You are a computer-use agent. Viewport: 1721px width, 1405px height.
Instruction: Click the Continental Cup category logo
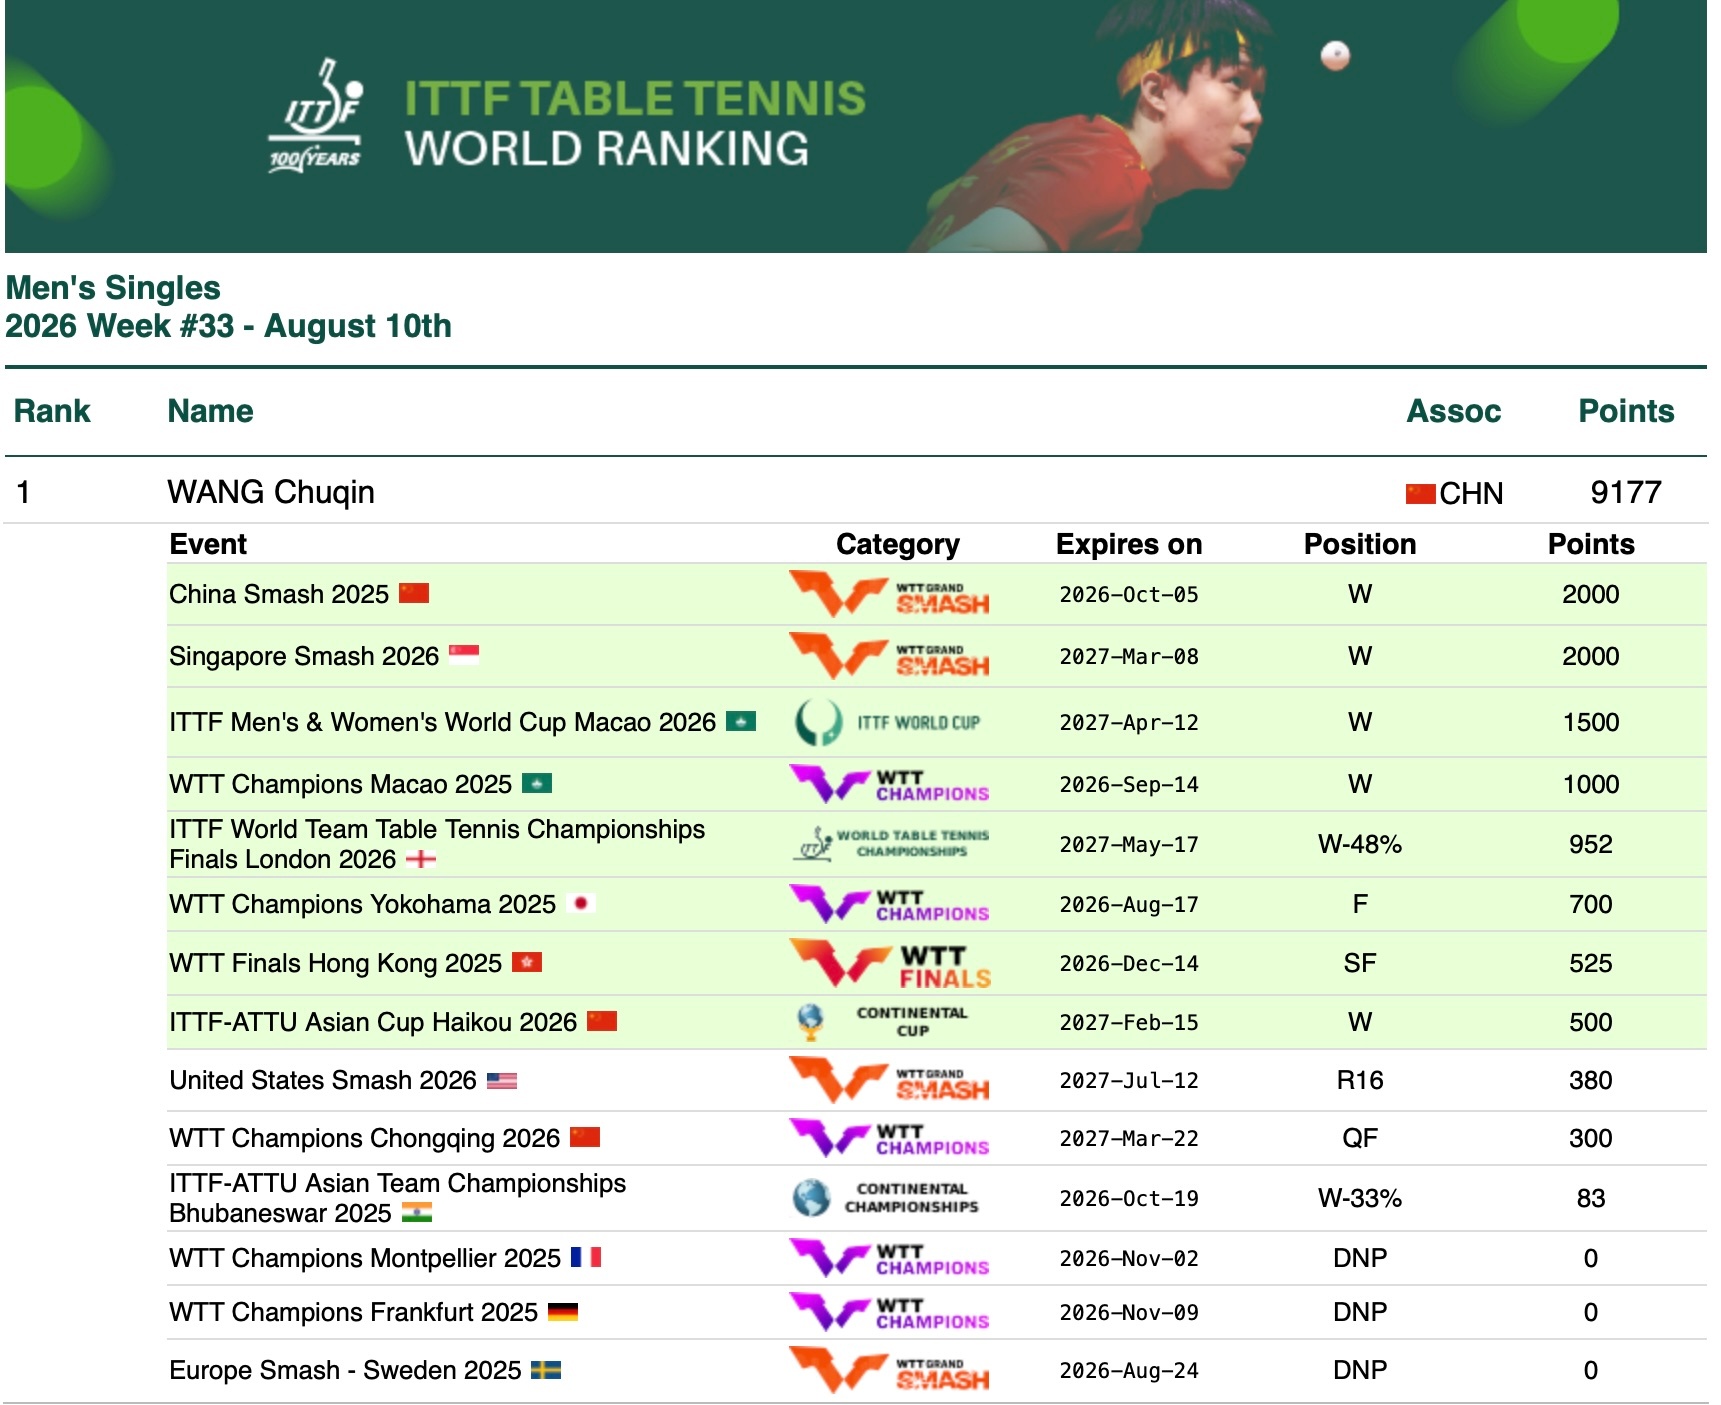(883, 1022)
